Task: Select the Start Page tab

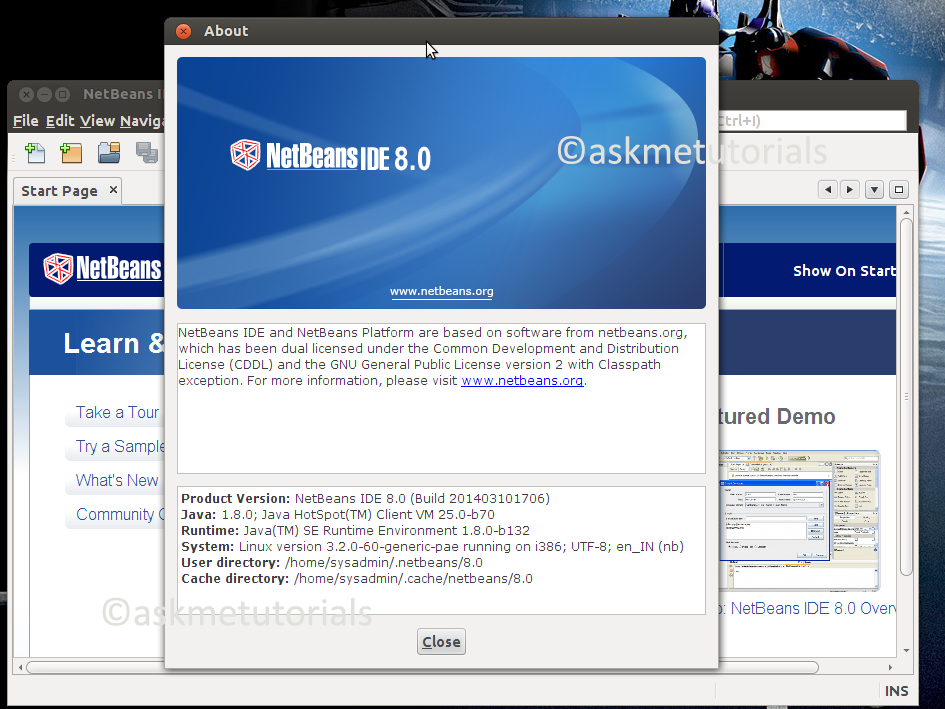Action: (59, 191)
